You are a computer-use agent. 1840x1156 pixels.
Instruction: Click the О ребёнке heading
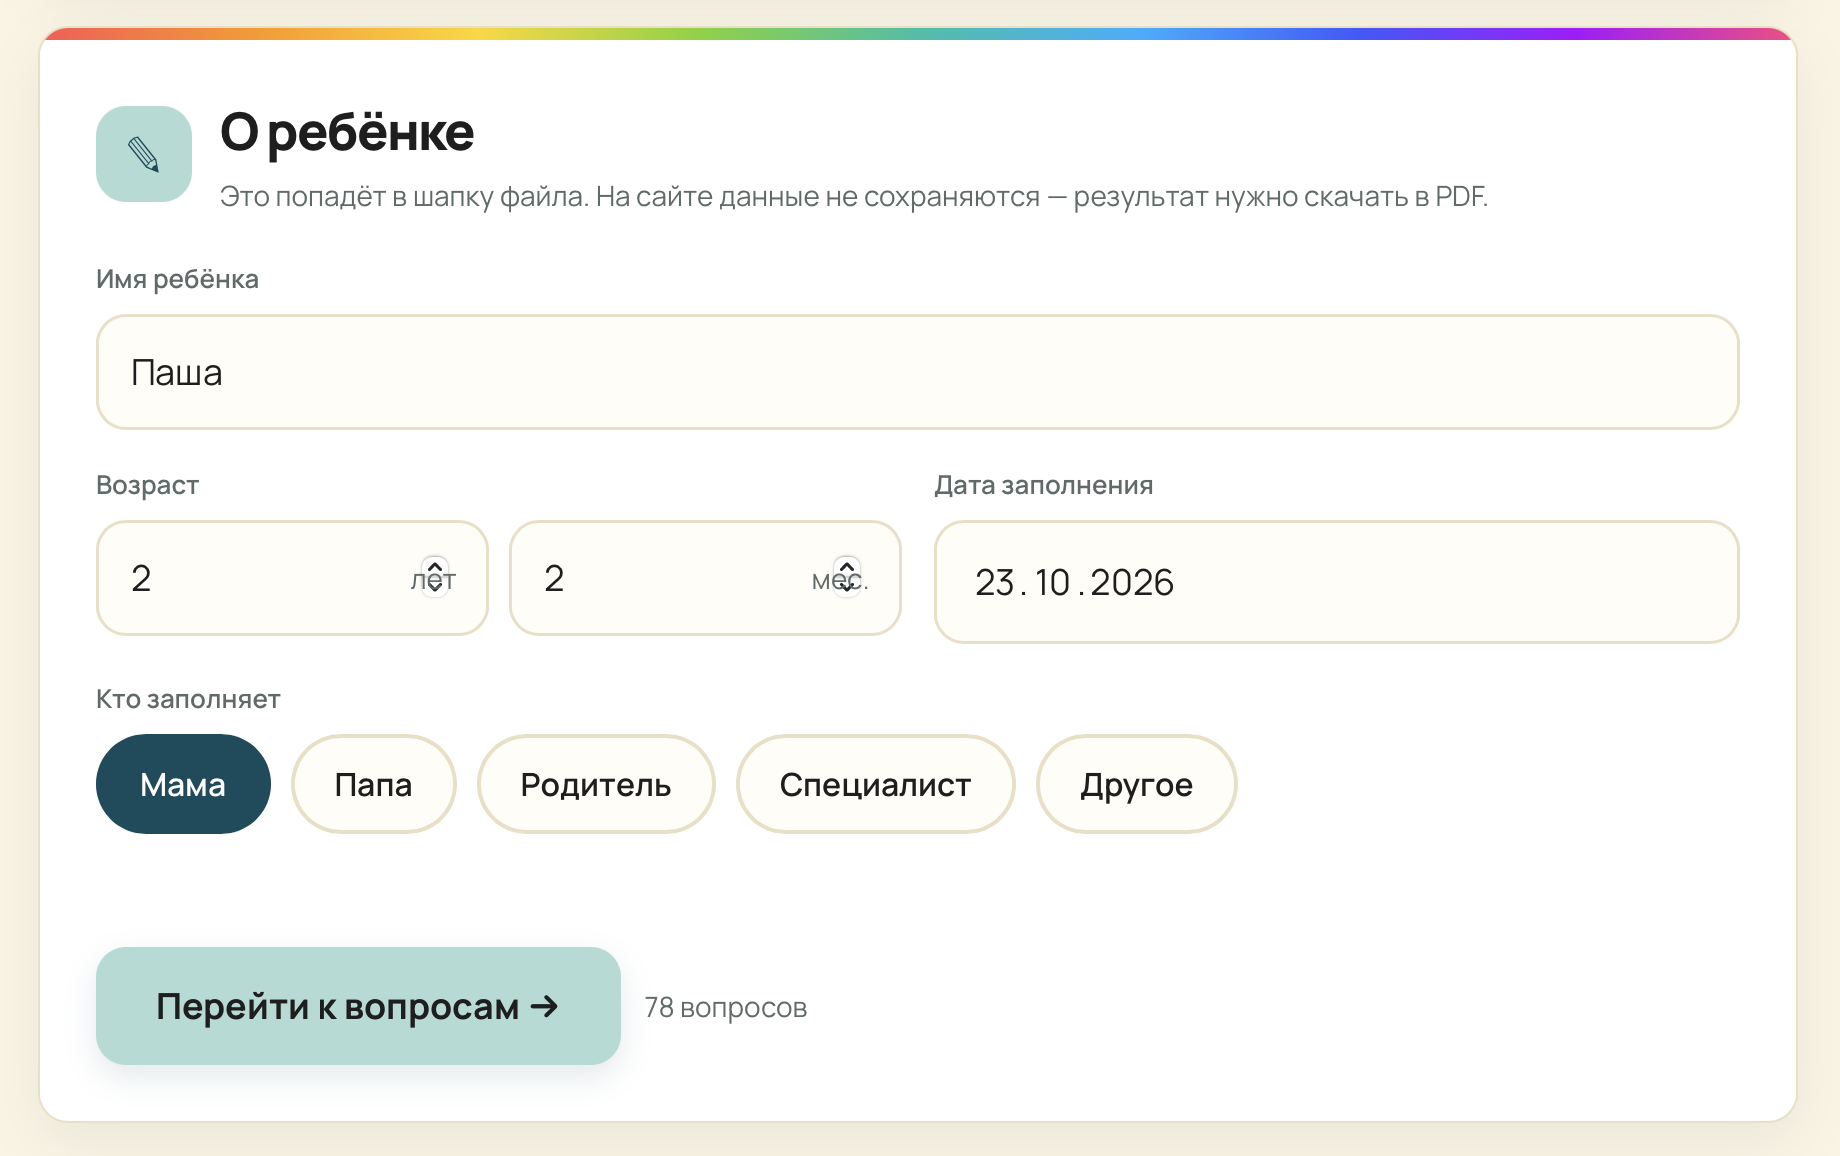347,132
